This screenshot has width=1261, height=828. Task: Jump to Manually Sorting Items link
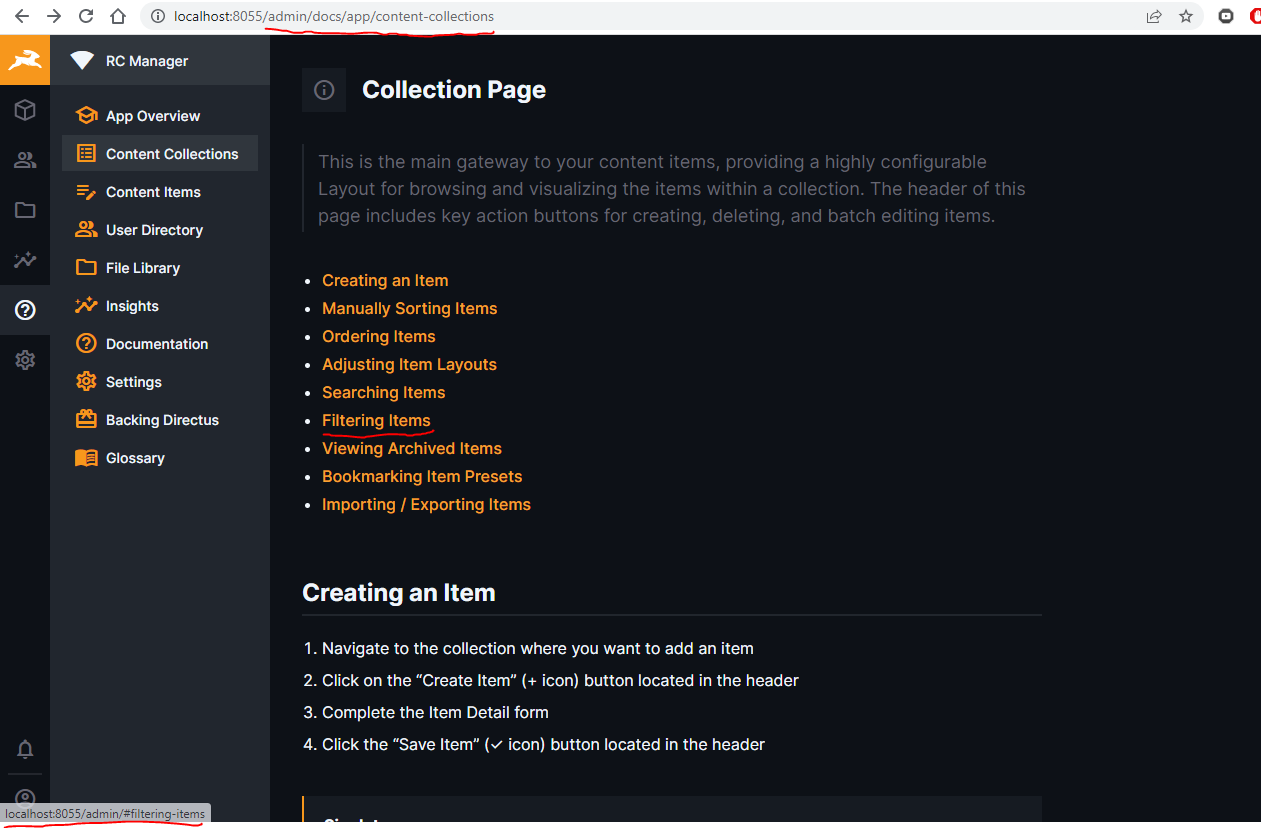(409, 309)
